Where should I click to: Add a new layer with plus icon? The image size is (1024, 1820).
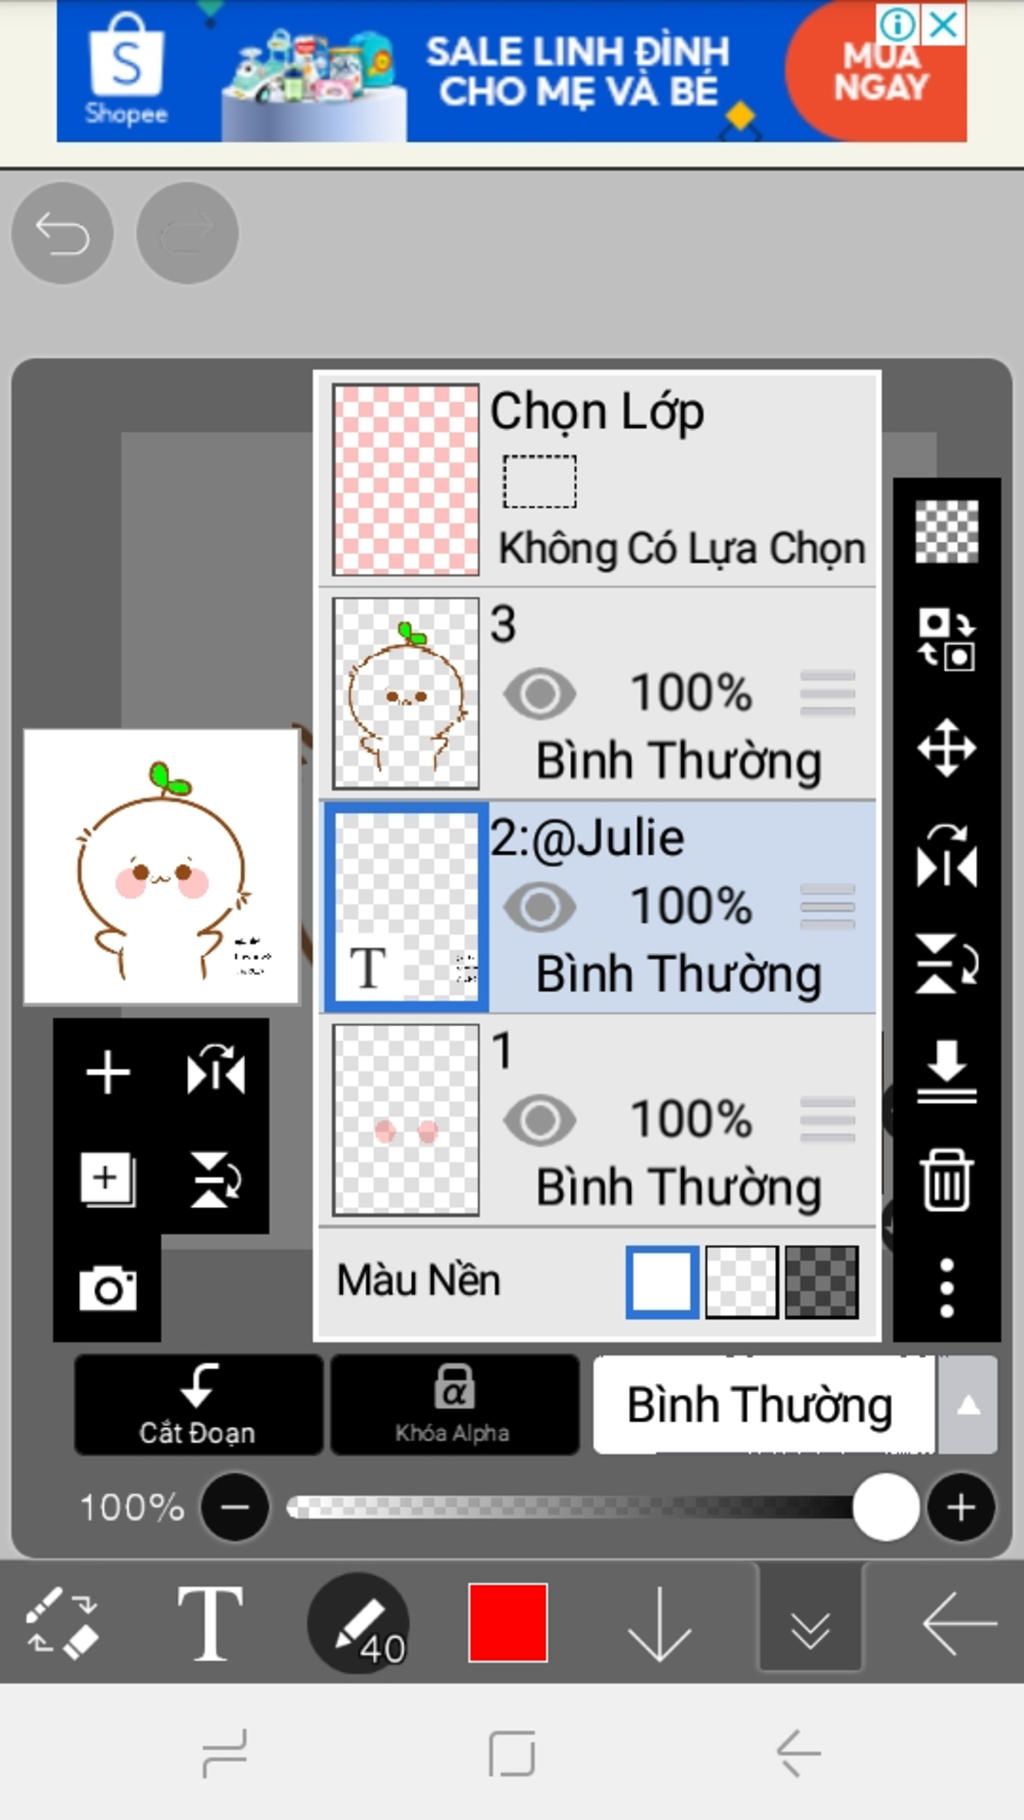(x=108, y=1073)
